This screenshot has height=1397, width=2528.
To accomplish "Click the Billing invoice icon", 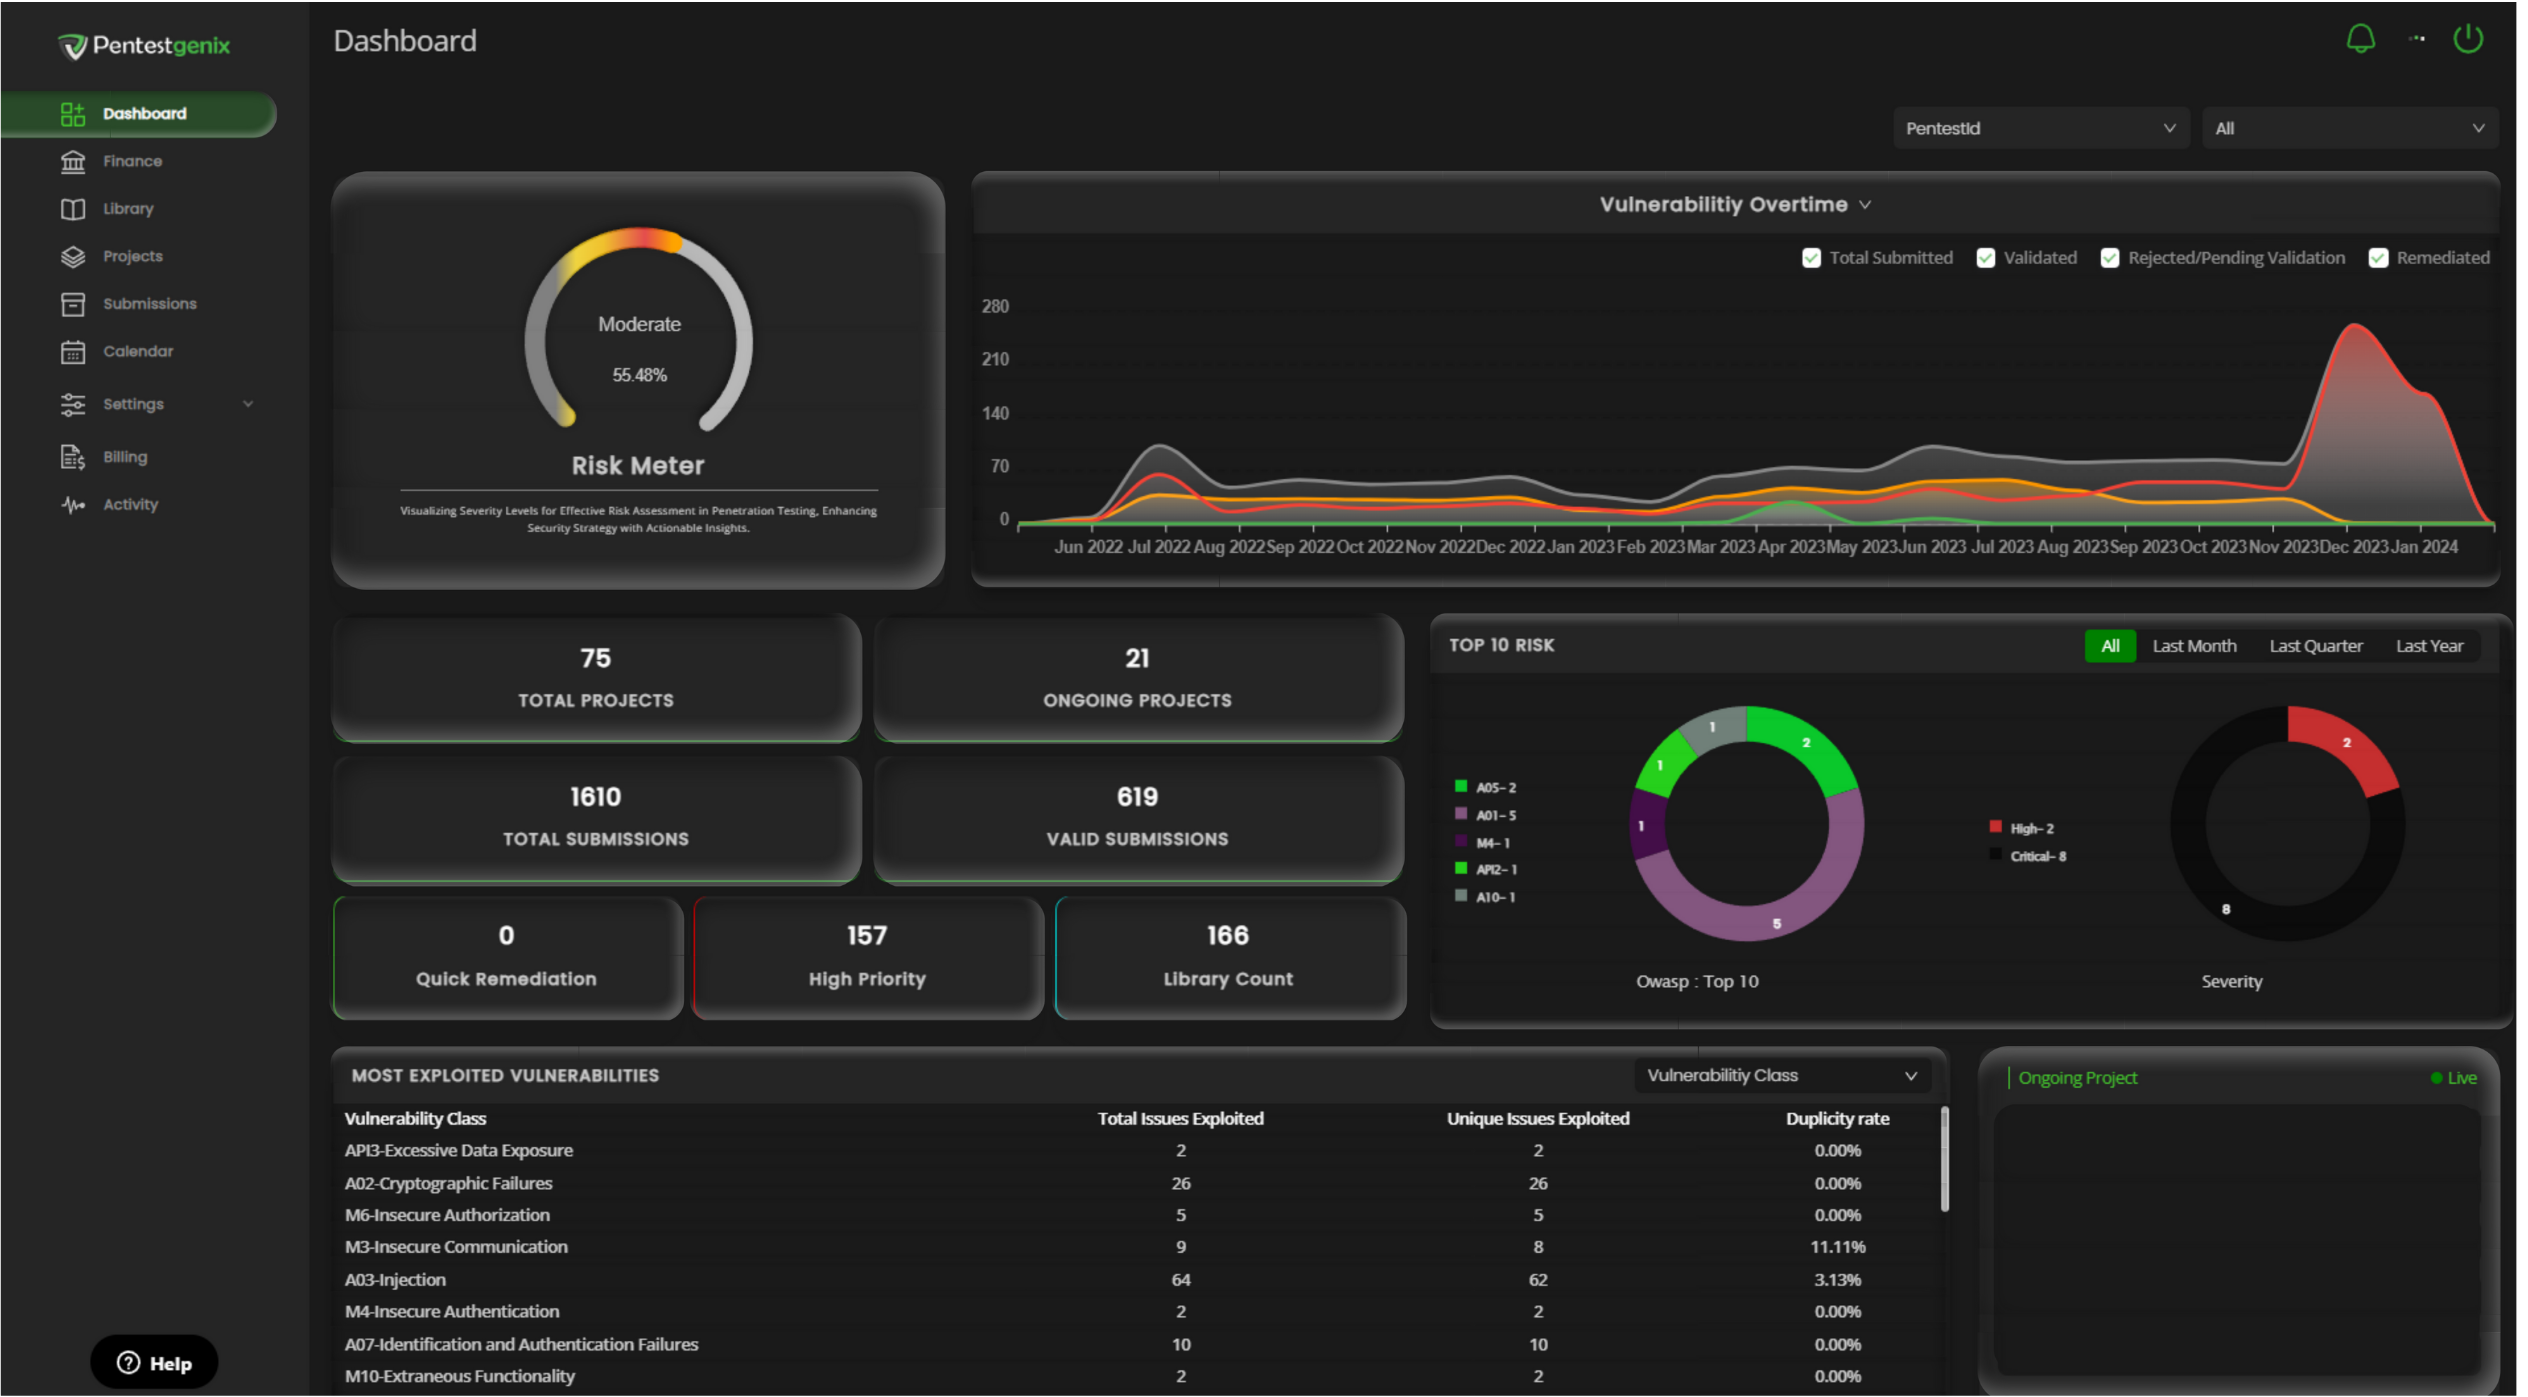I will pyautogui.click(x=73, y=457).
